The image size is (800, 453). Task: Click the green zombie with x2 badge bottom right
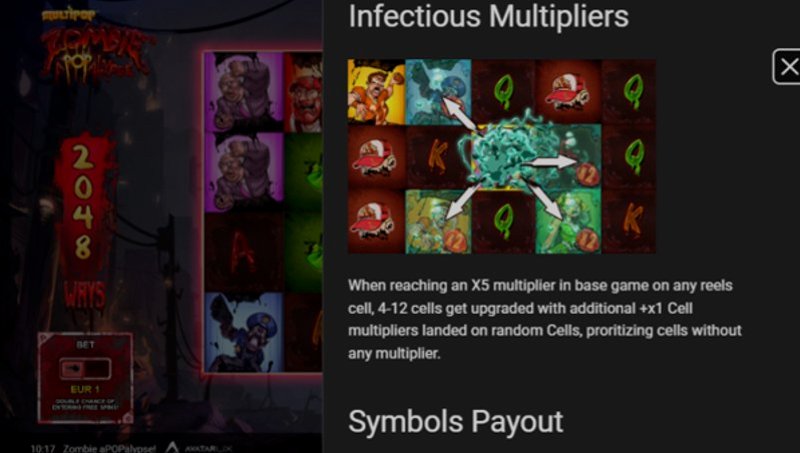568,221
